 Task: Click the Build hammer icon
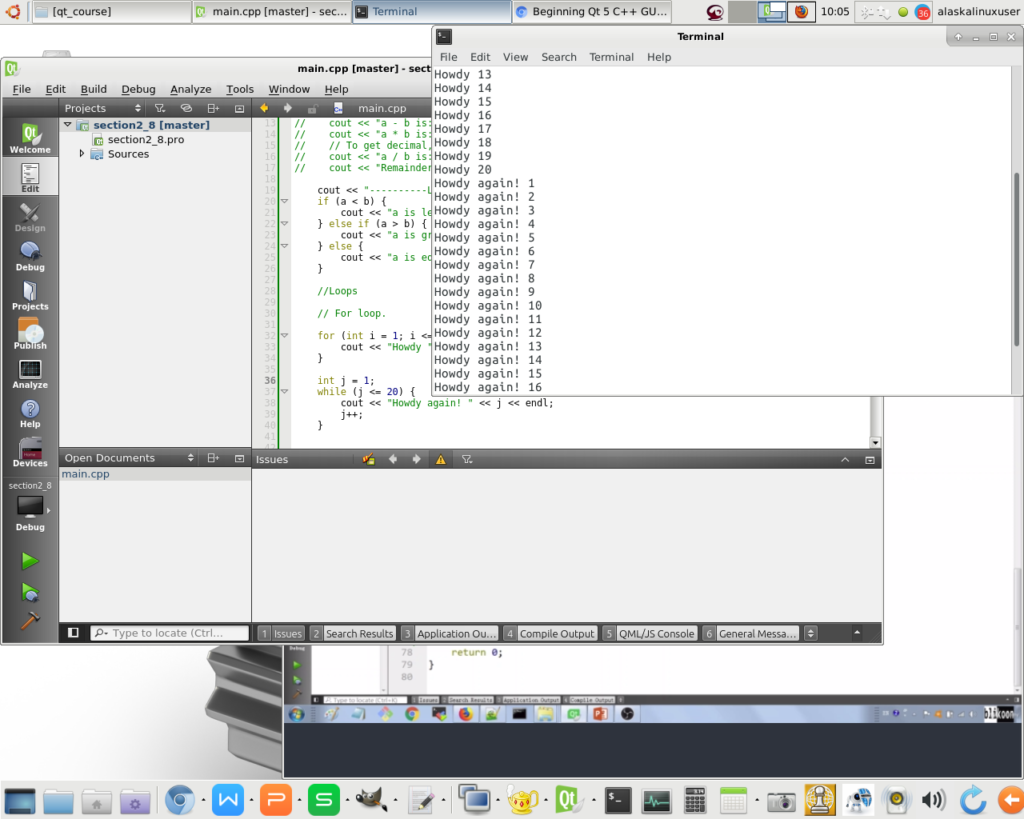click(30, 621)
